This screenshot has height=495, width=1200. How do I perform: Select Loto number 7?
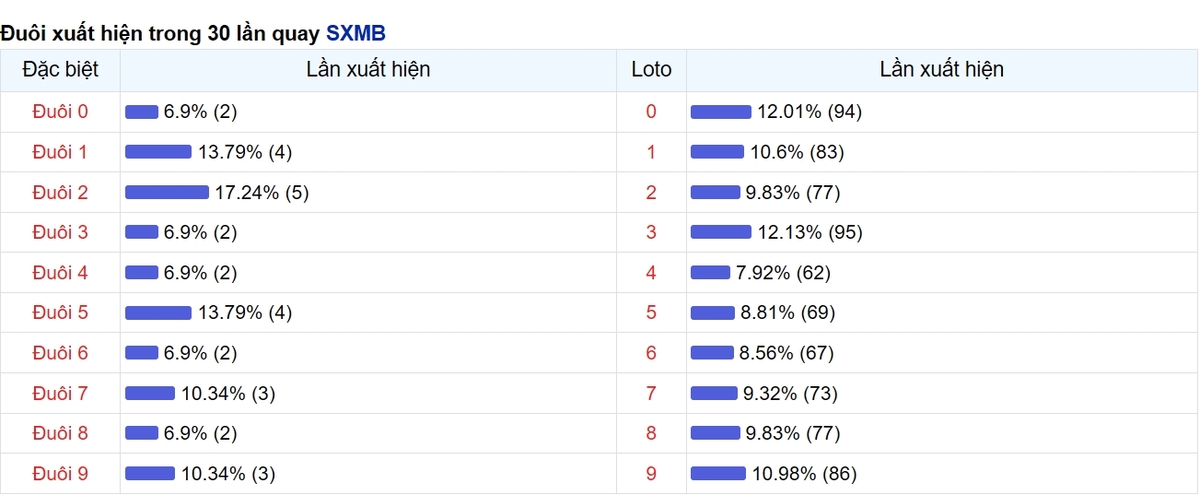click(x=652, y=393)
